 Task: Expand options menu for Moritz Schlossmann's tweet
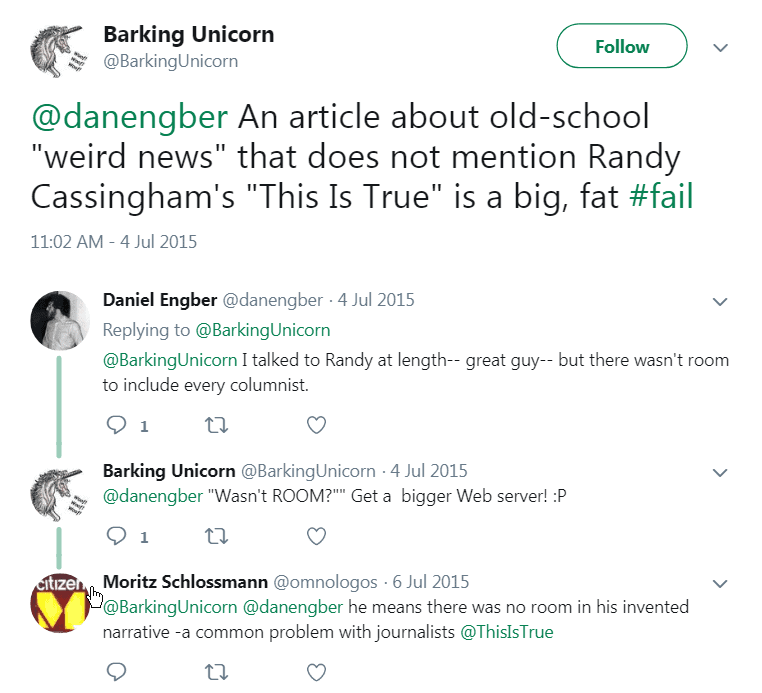tap(719, 582)
